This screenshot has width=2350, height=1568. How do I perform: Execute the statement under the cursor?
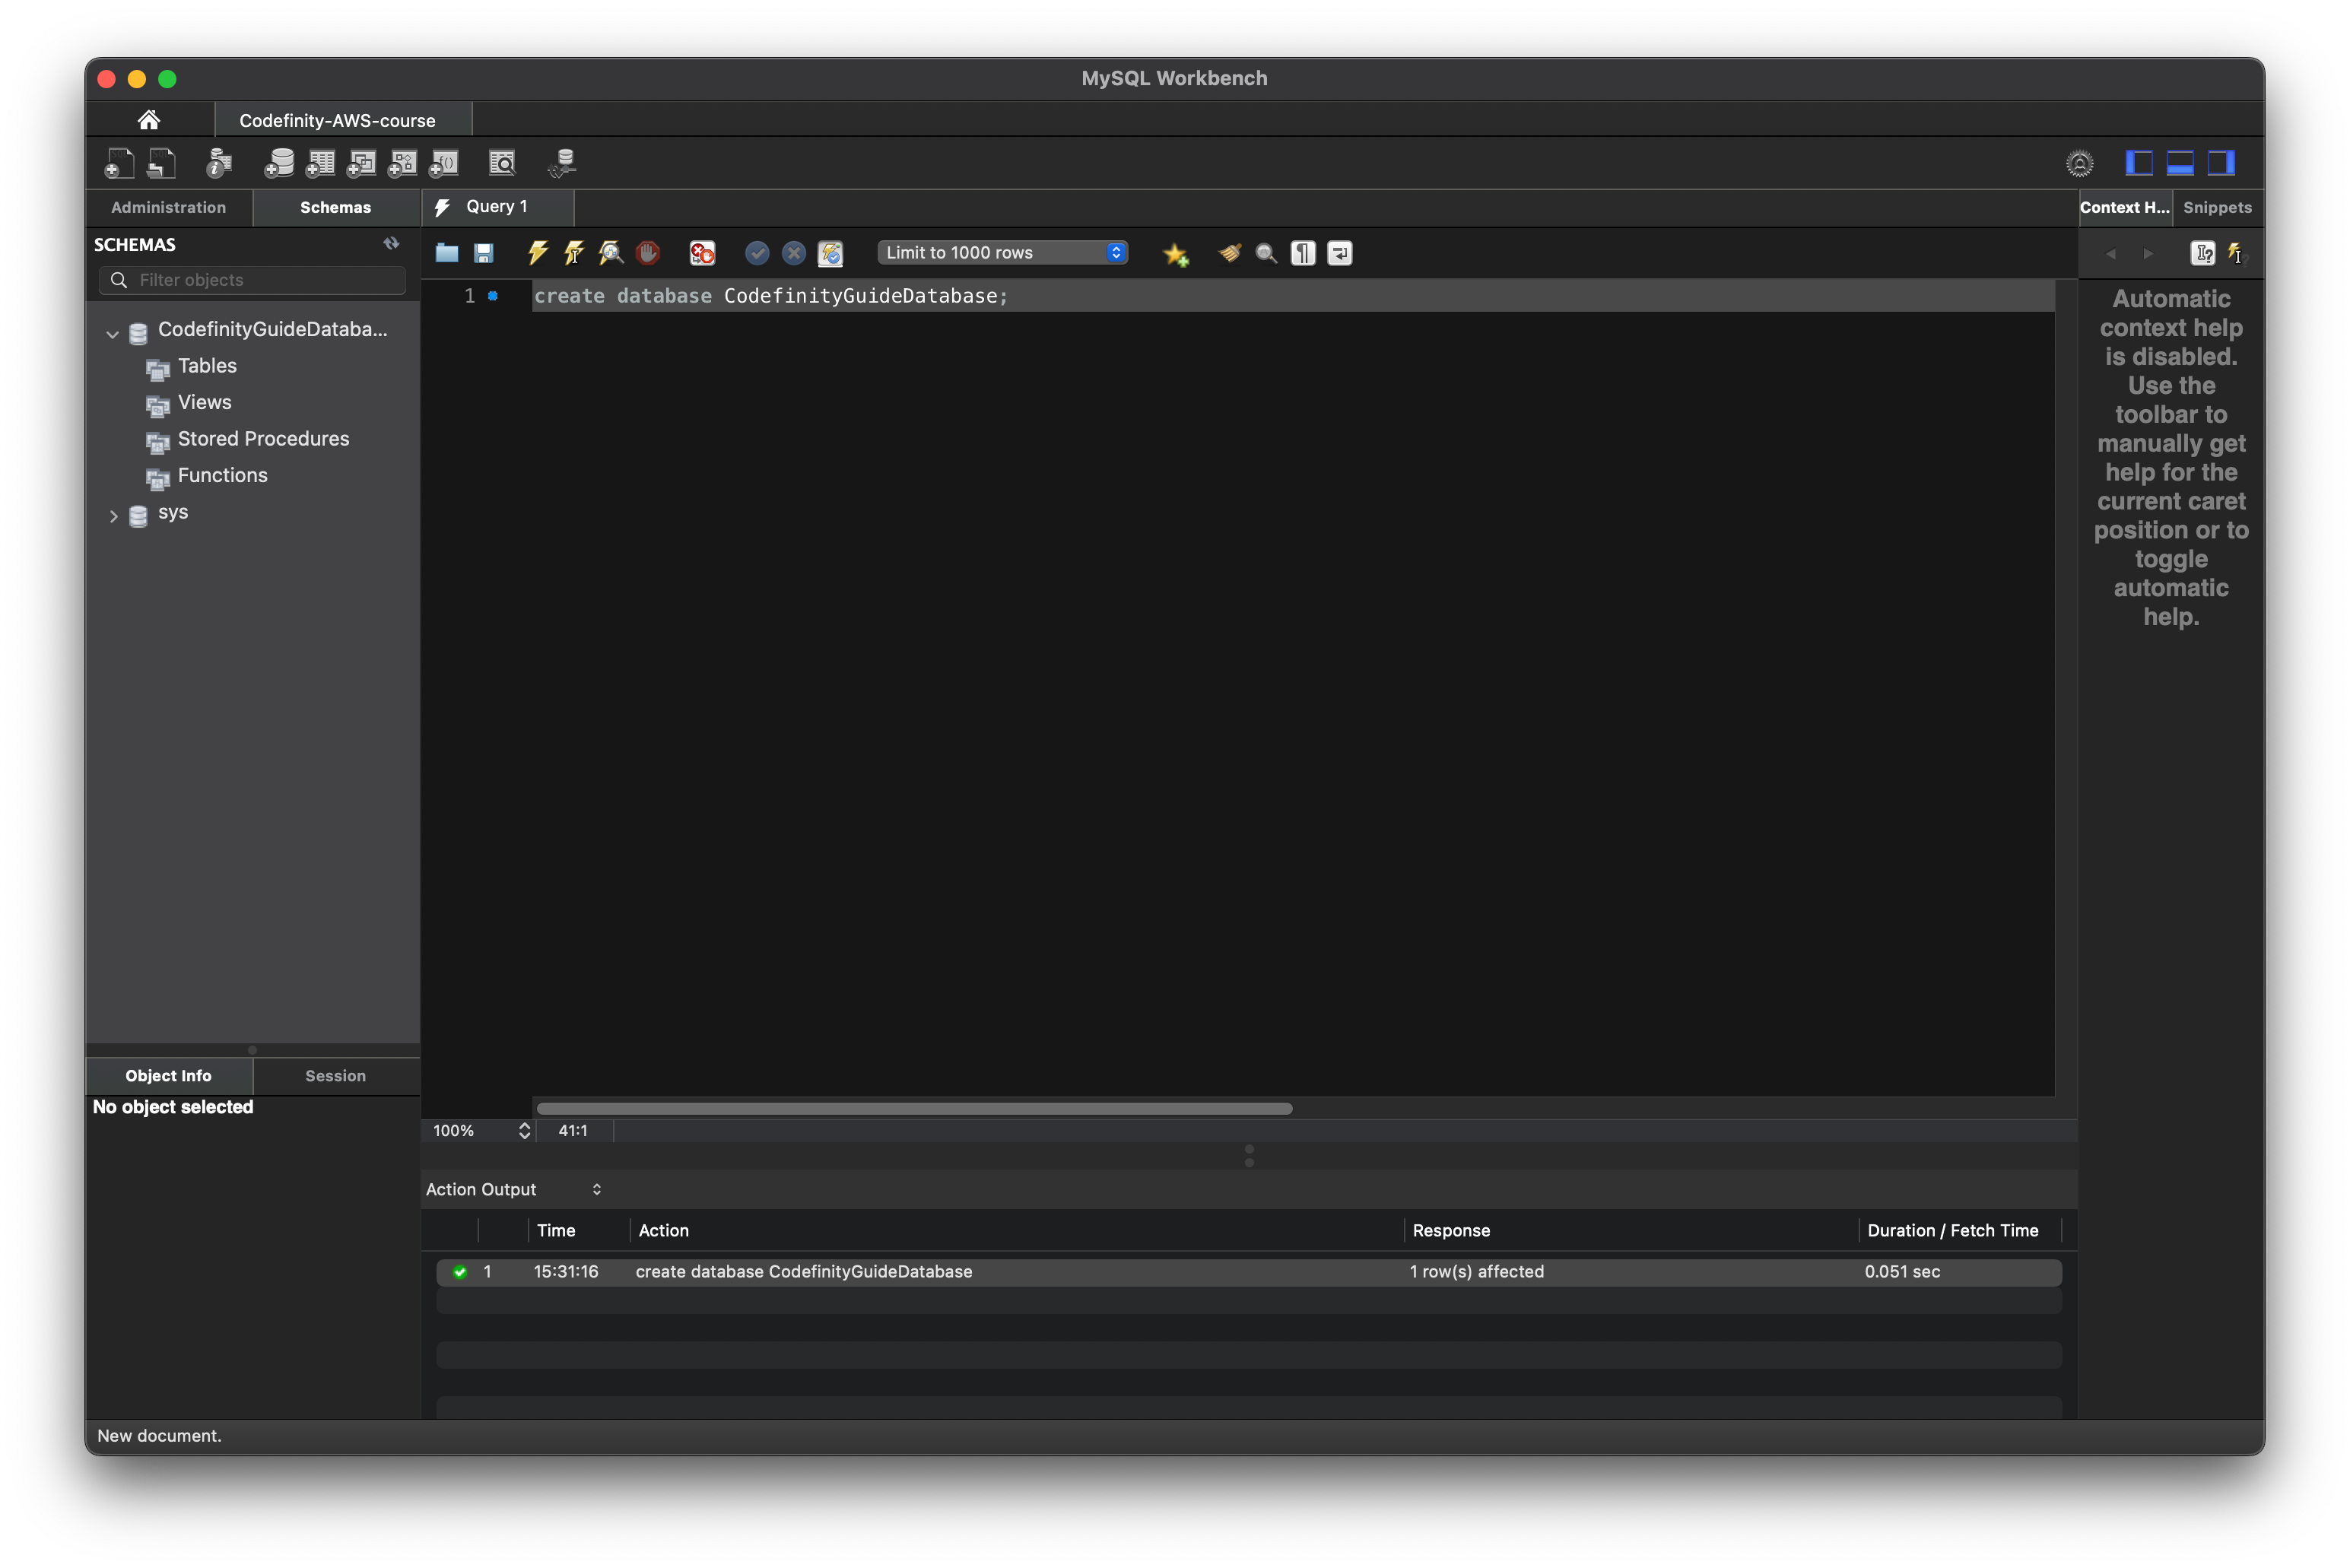pyautogui.click(x=574, y=253)
